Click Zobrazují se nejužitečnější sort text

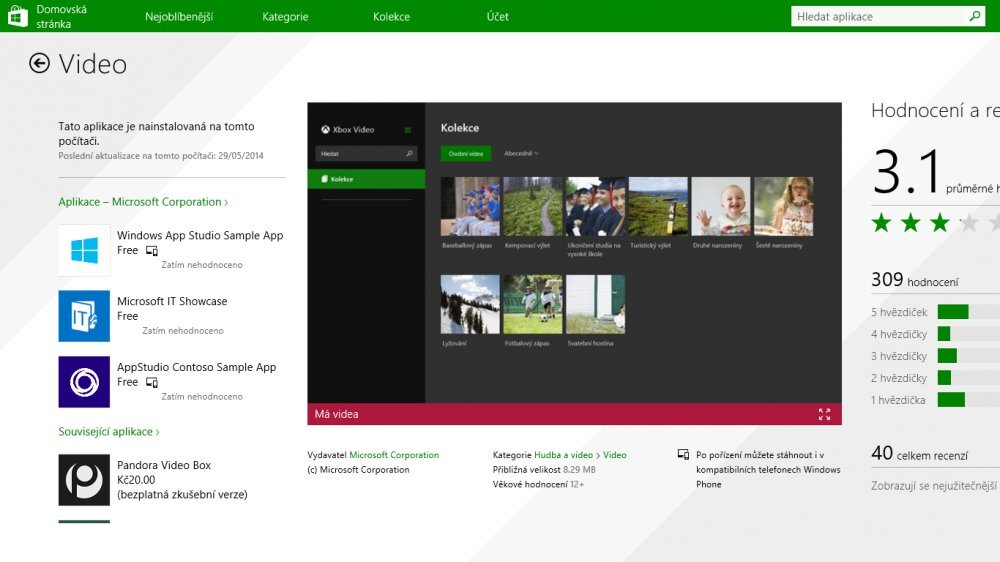click(x=935, y=485)
